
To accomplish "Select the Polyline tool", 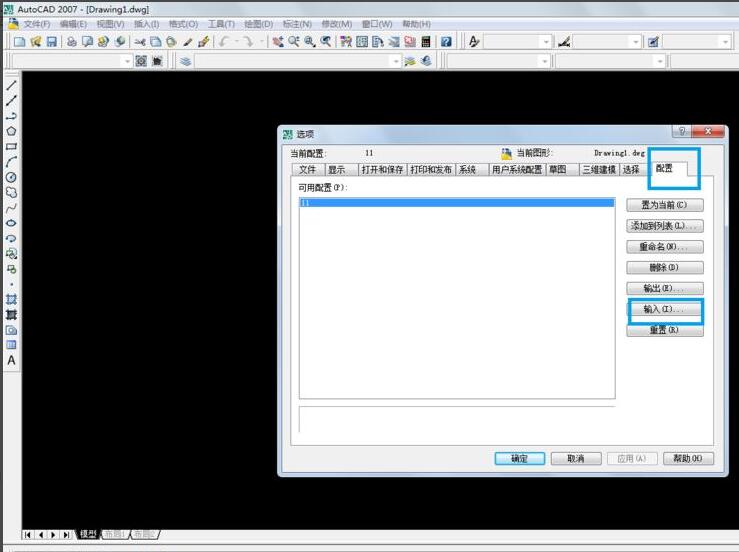I will point(11,116).
